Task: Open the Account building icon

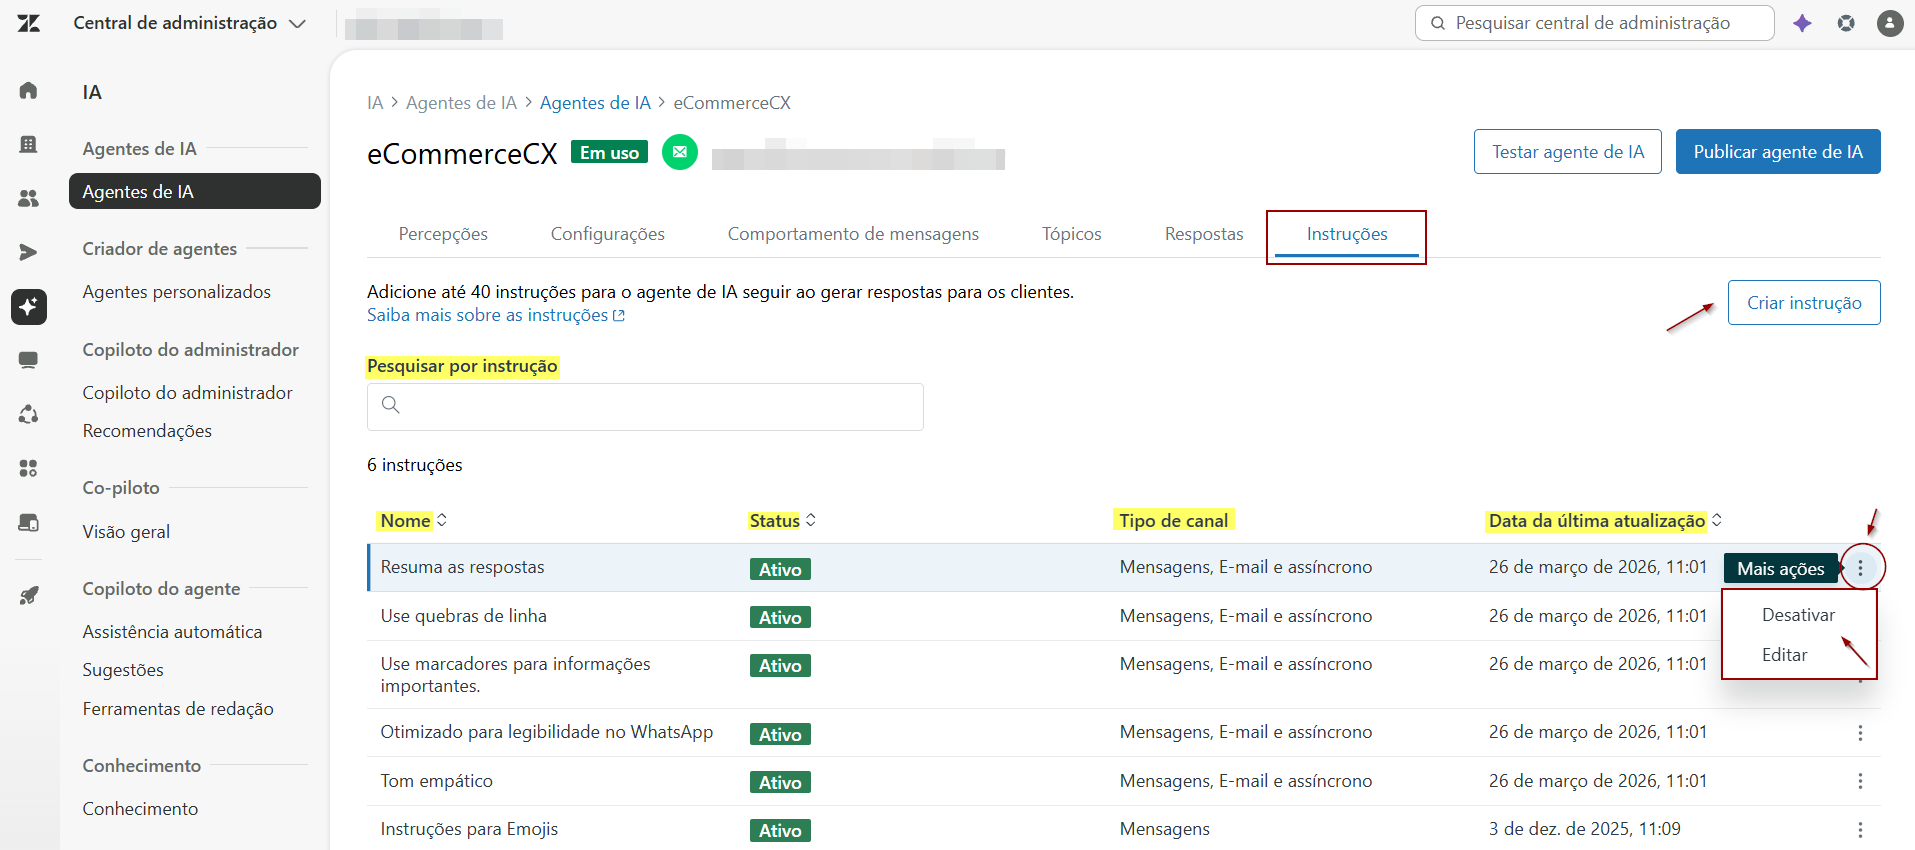Action: tap(29, 145)
